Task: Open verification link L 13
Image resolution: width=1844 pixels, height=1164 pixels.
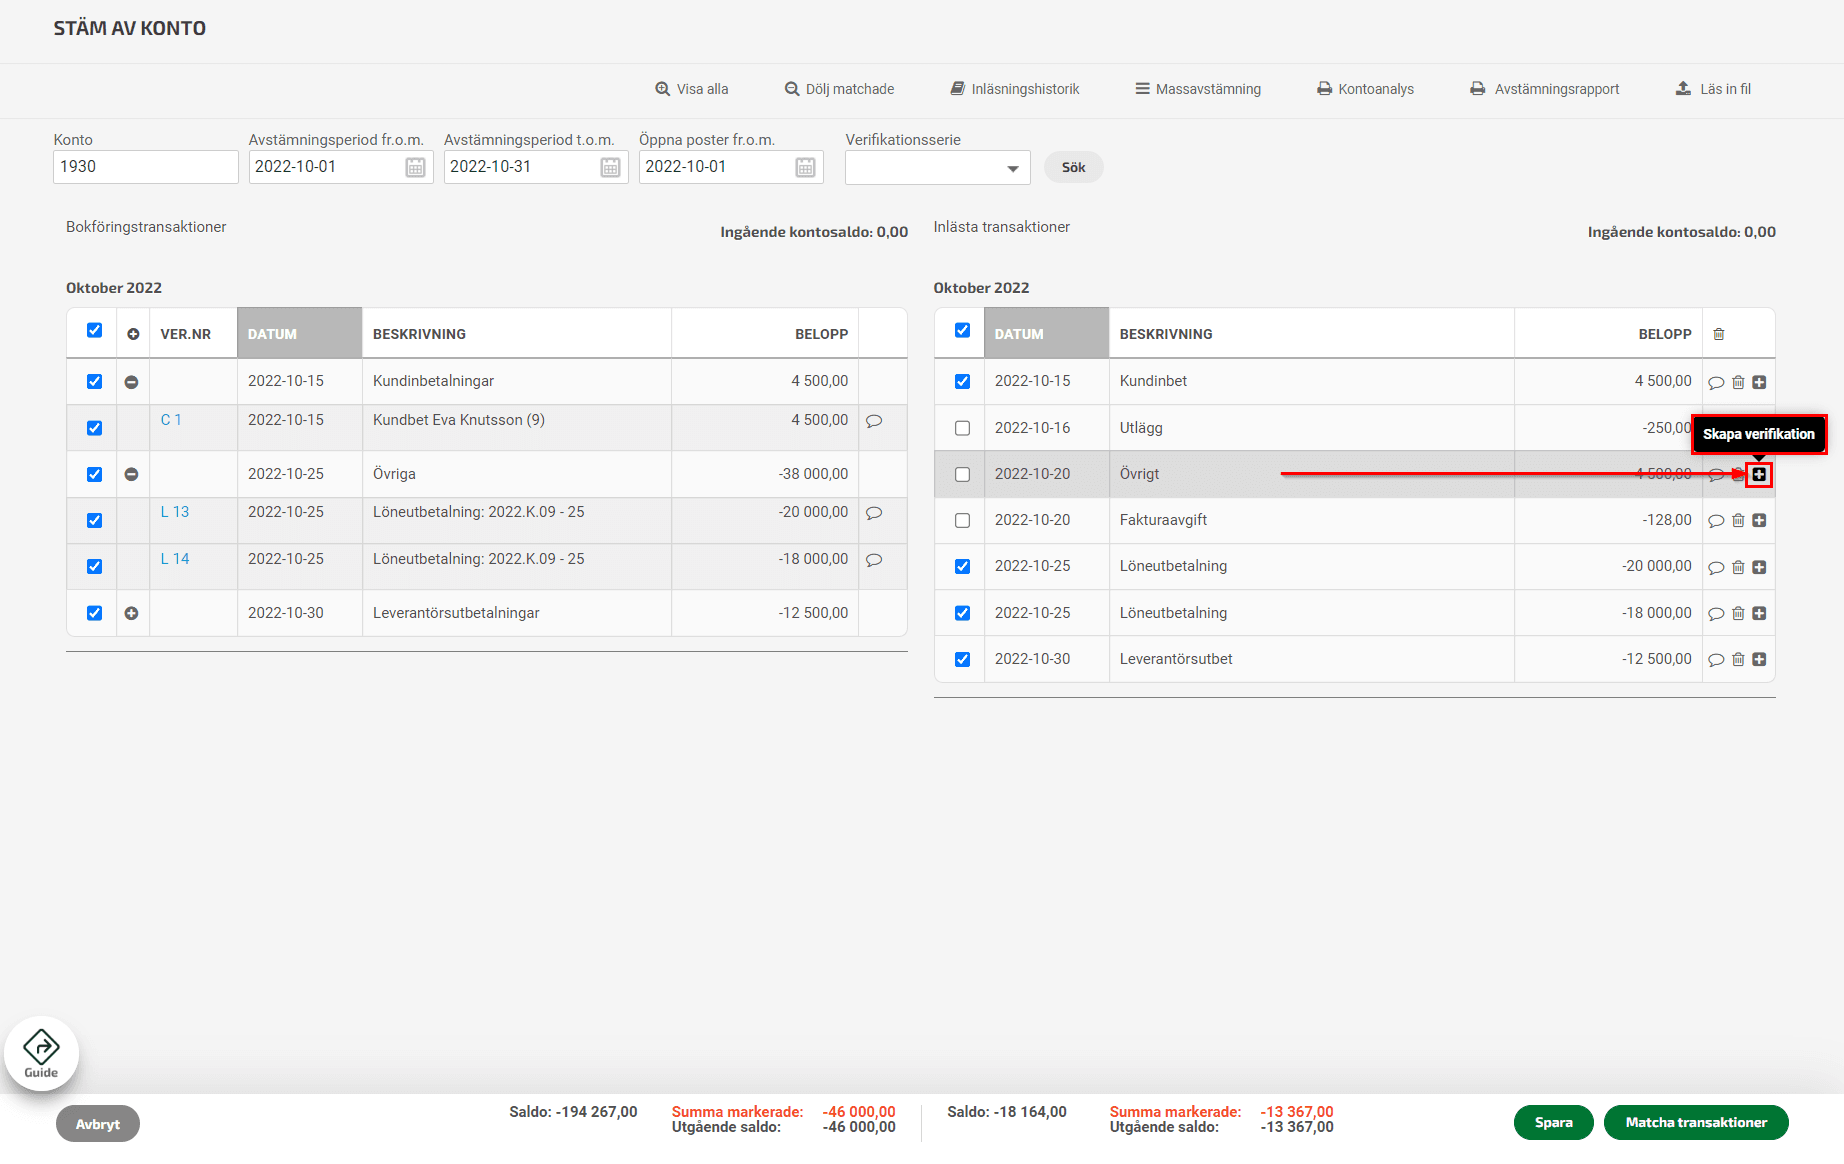Action: pyautogui.click(x=175, y=512)
